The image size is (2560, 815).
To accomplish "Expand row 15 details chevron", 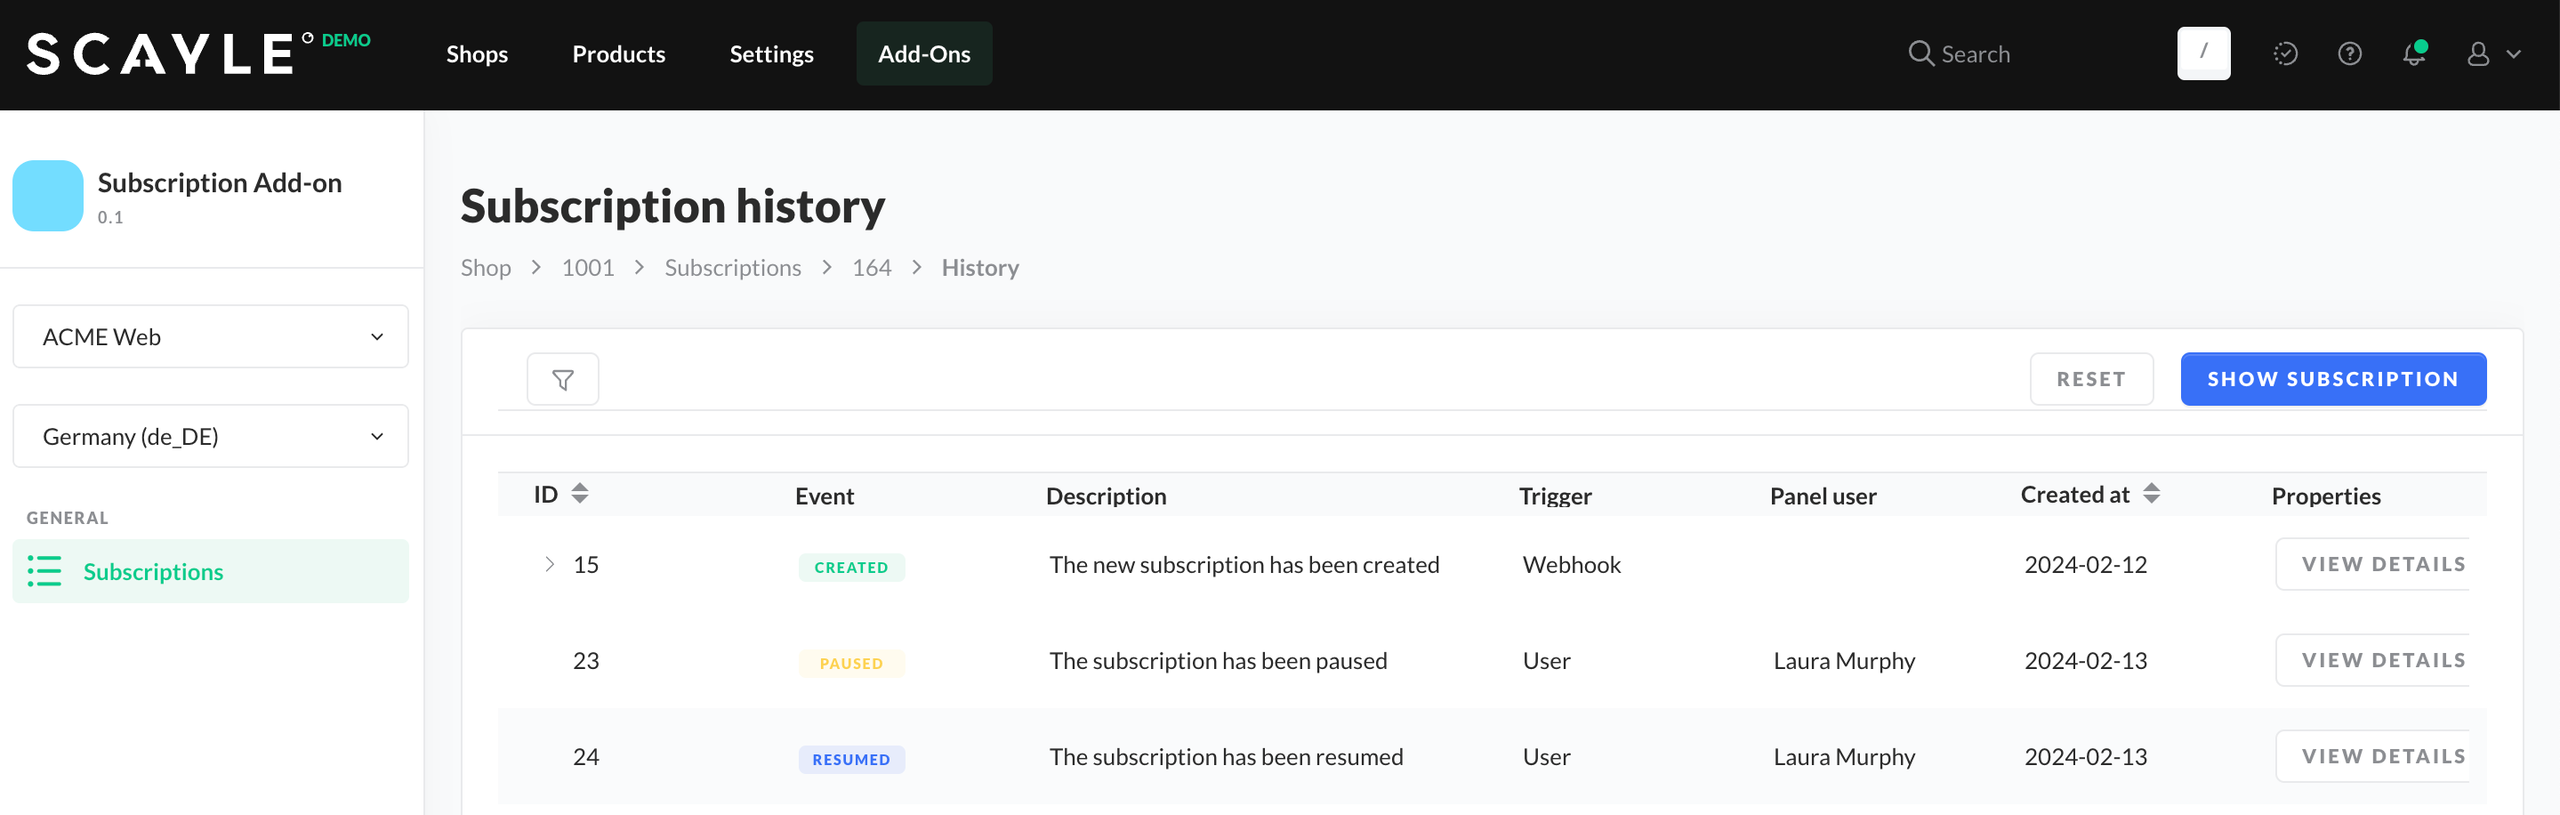I will pyautogui.click(x=549, y=565).
